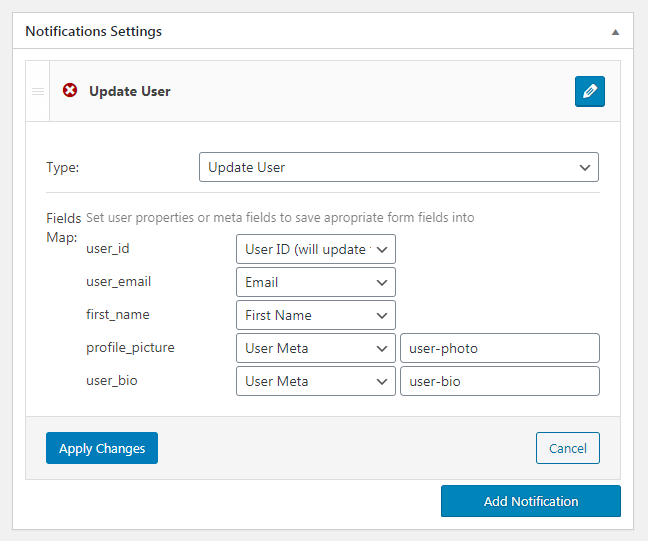
Task: Expand the user_bio User Meta dropdown
Action: [315, 381]
